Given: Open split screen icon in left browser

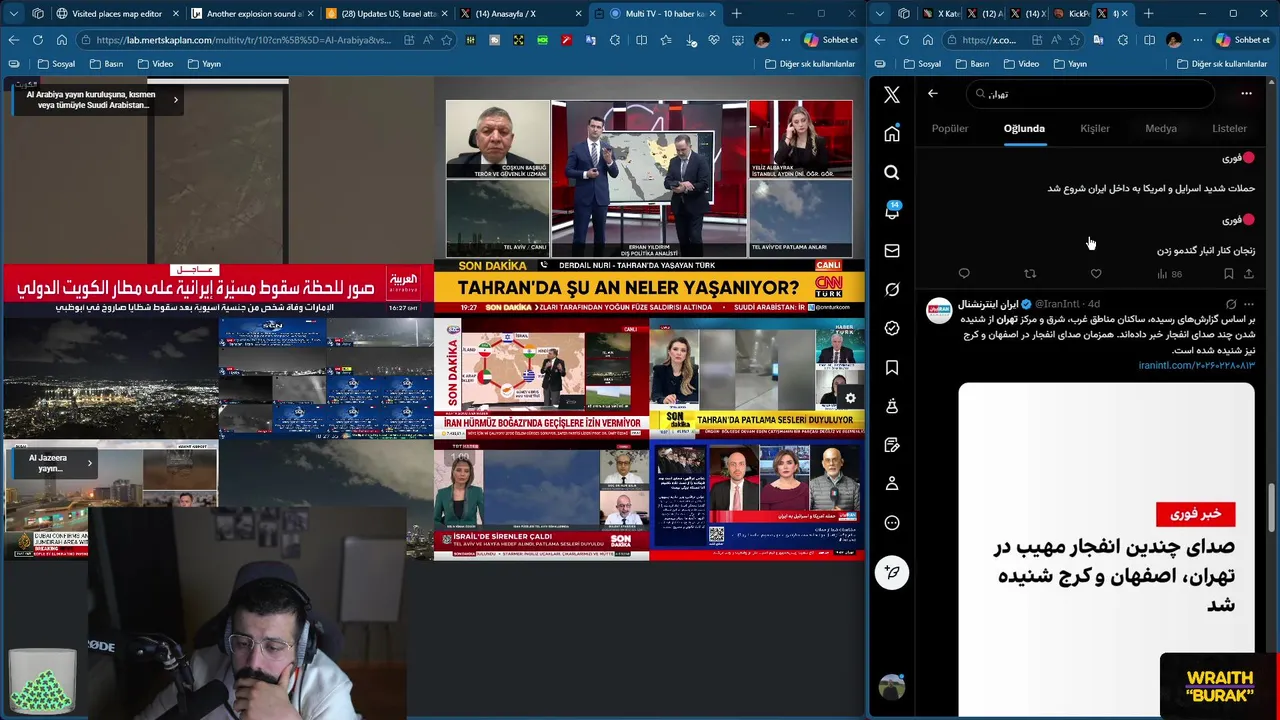Looking at the screenshot, I should [x=640, y=40].
